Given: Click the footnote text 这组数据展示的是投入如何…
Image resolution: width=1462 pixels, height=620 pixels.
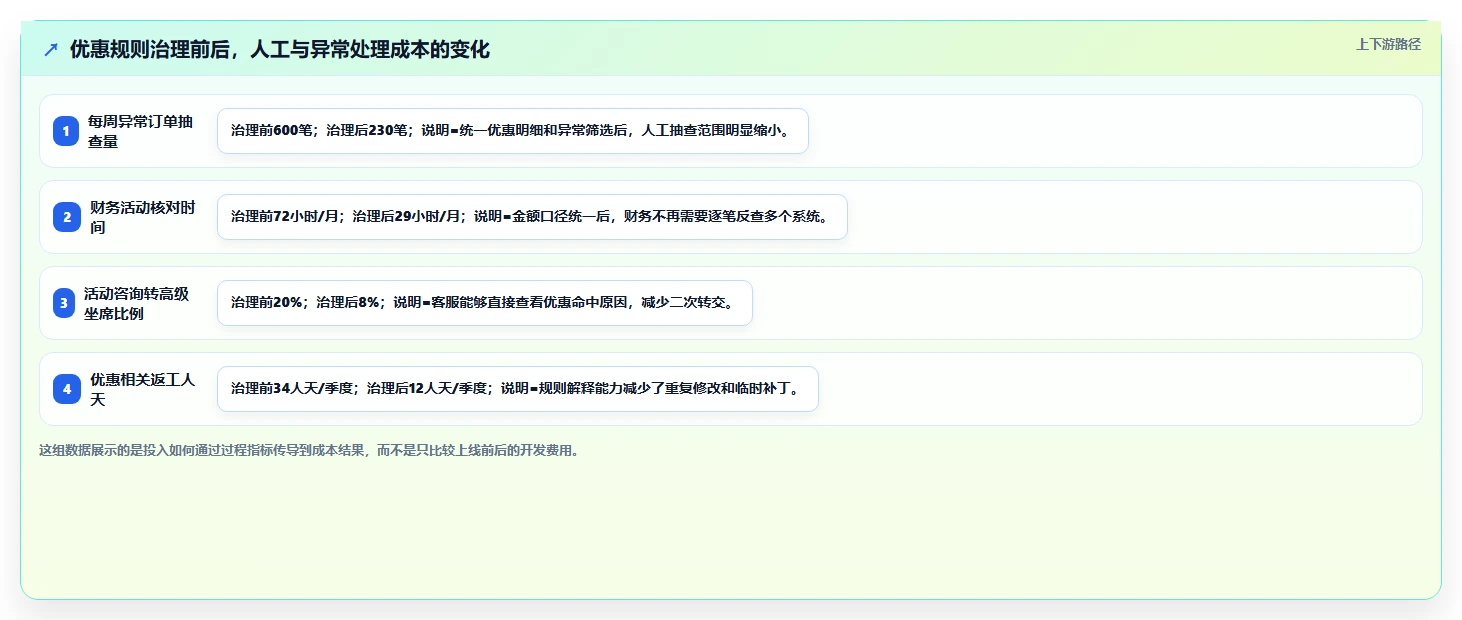Looking at the screenshot, I should 309,450.
